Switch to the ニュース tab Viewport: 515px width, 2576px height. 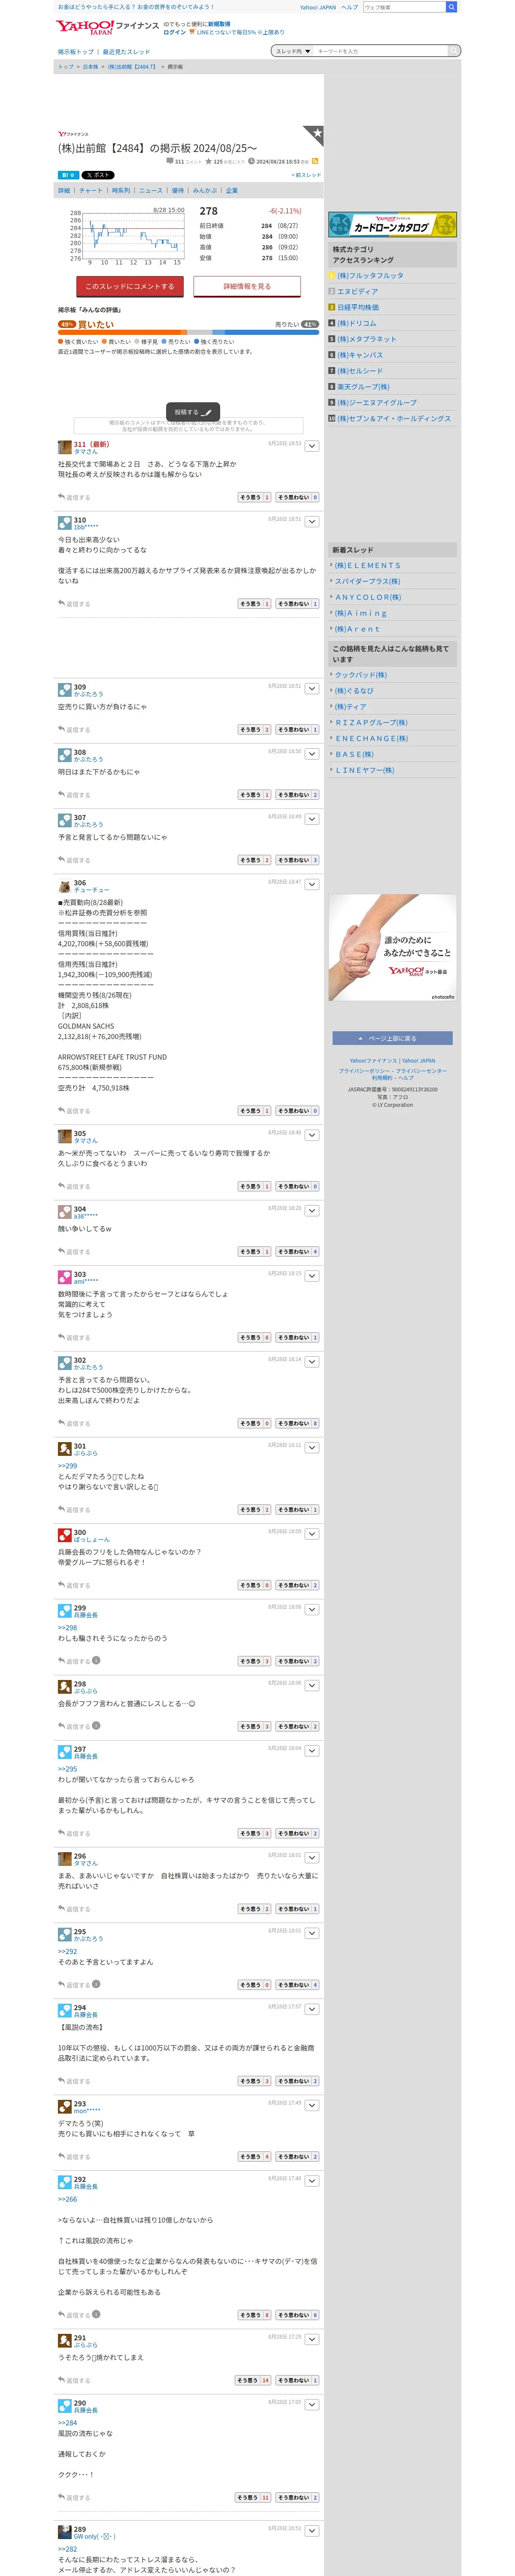click(x=150, y=190)
